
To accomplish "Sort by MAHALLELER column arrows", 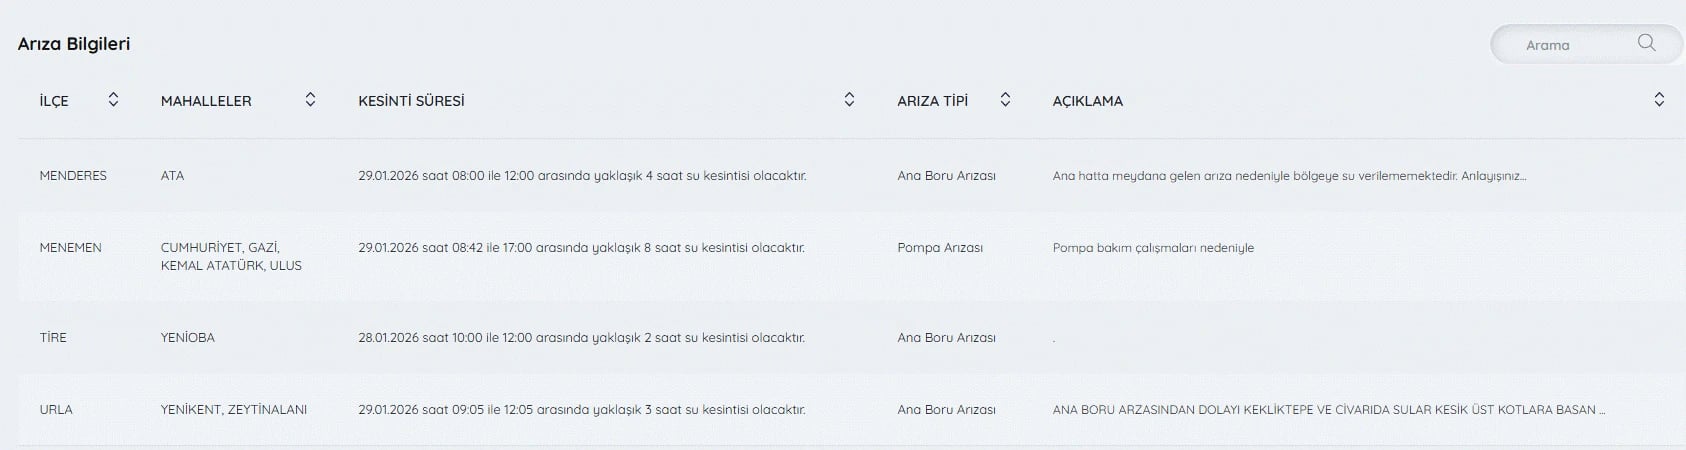I will [x=310, y=99].
